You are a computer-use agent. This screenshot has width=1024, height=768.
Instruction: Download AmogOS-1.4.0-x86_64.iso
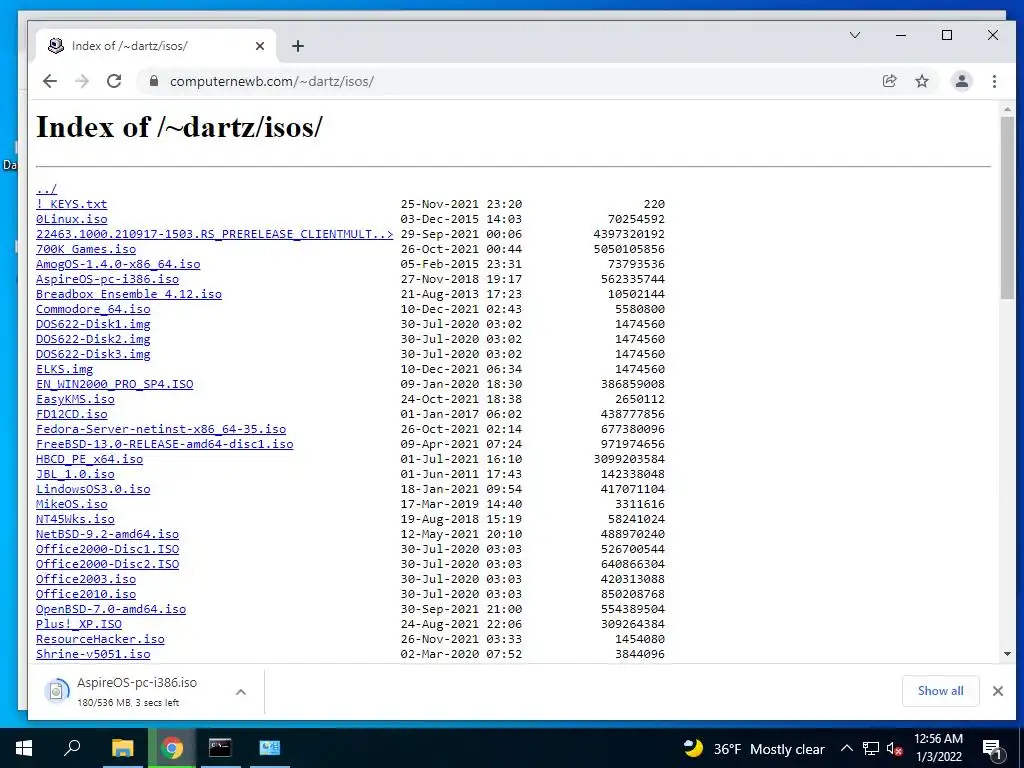[118, 264]
